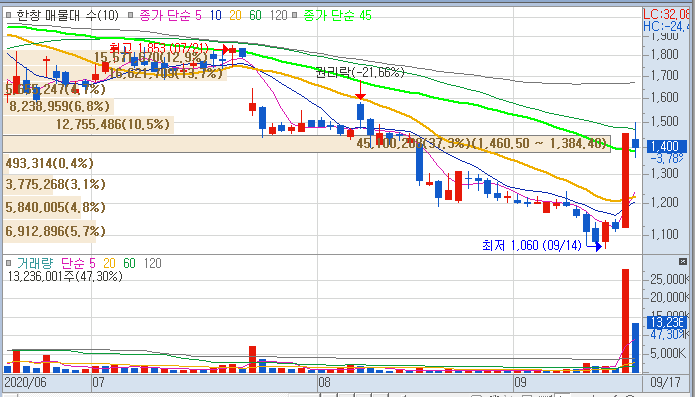
Task: Click the -3.78% change label on price axis
Action: point(668,158)
